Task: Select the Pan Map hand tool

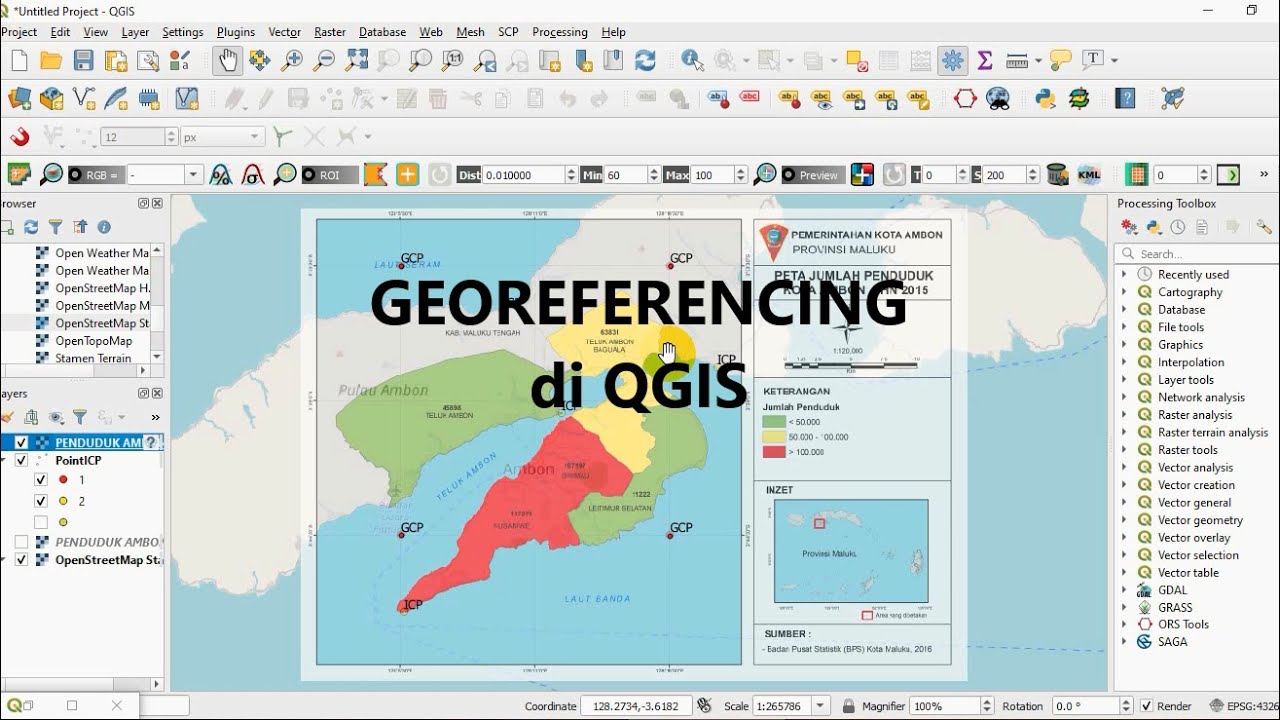Action: click(228, 61)
